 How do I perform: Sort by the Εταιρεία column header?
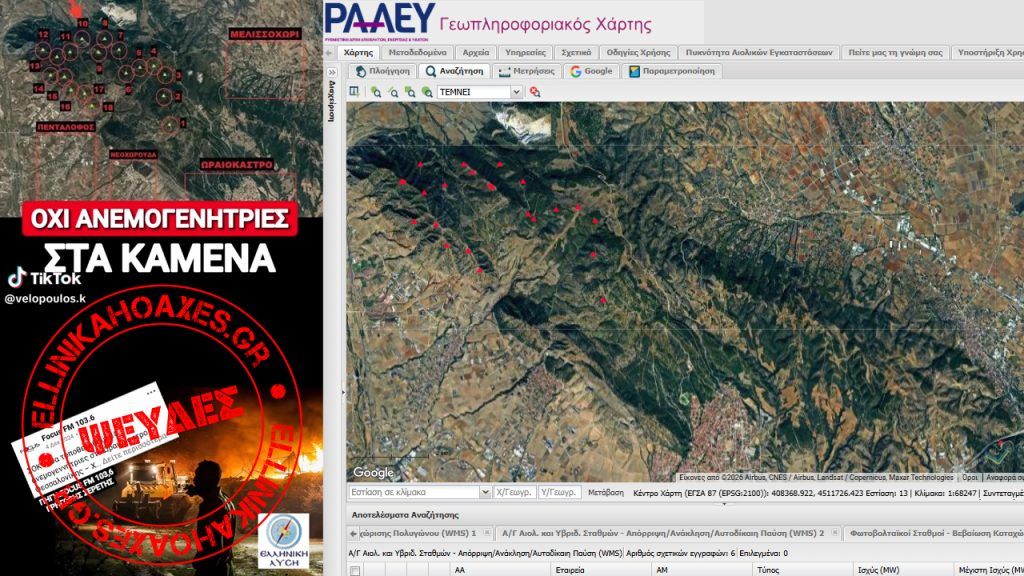[601, 570]
